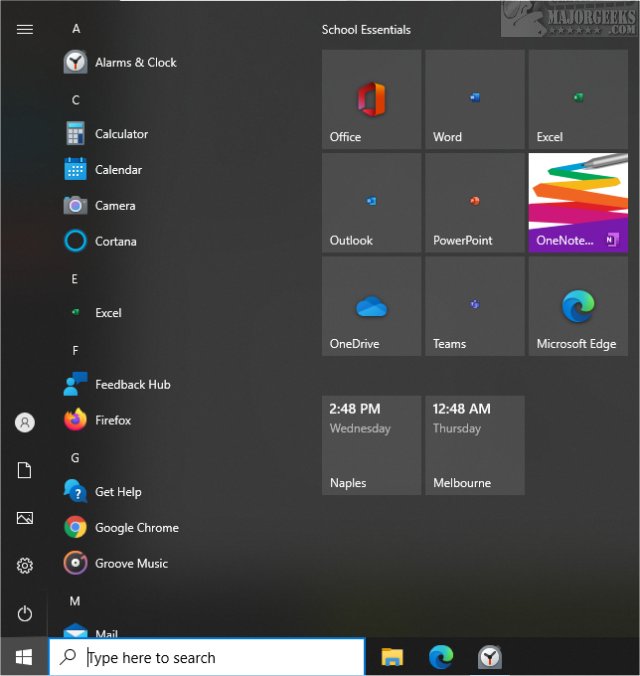Click the Windows Start button
Viewport: 640px width, 676px height.
pos(24,657)
